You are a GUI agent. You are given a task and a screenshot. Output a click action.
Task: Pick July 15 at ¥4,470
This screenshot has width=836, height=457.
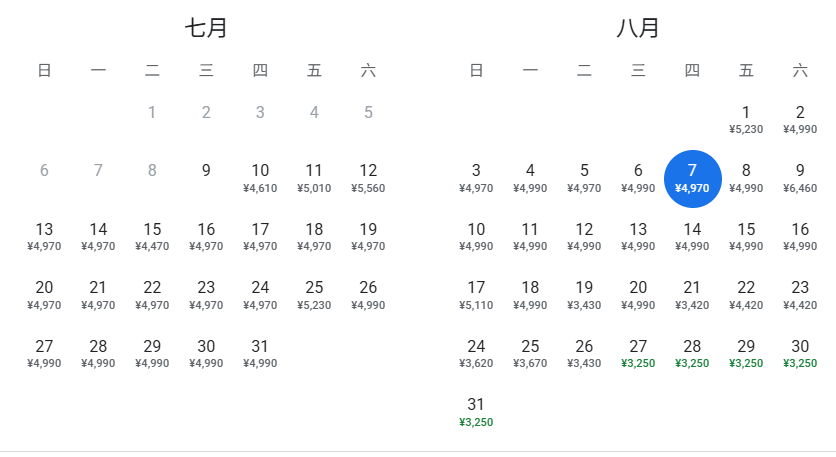[152, 235]
